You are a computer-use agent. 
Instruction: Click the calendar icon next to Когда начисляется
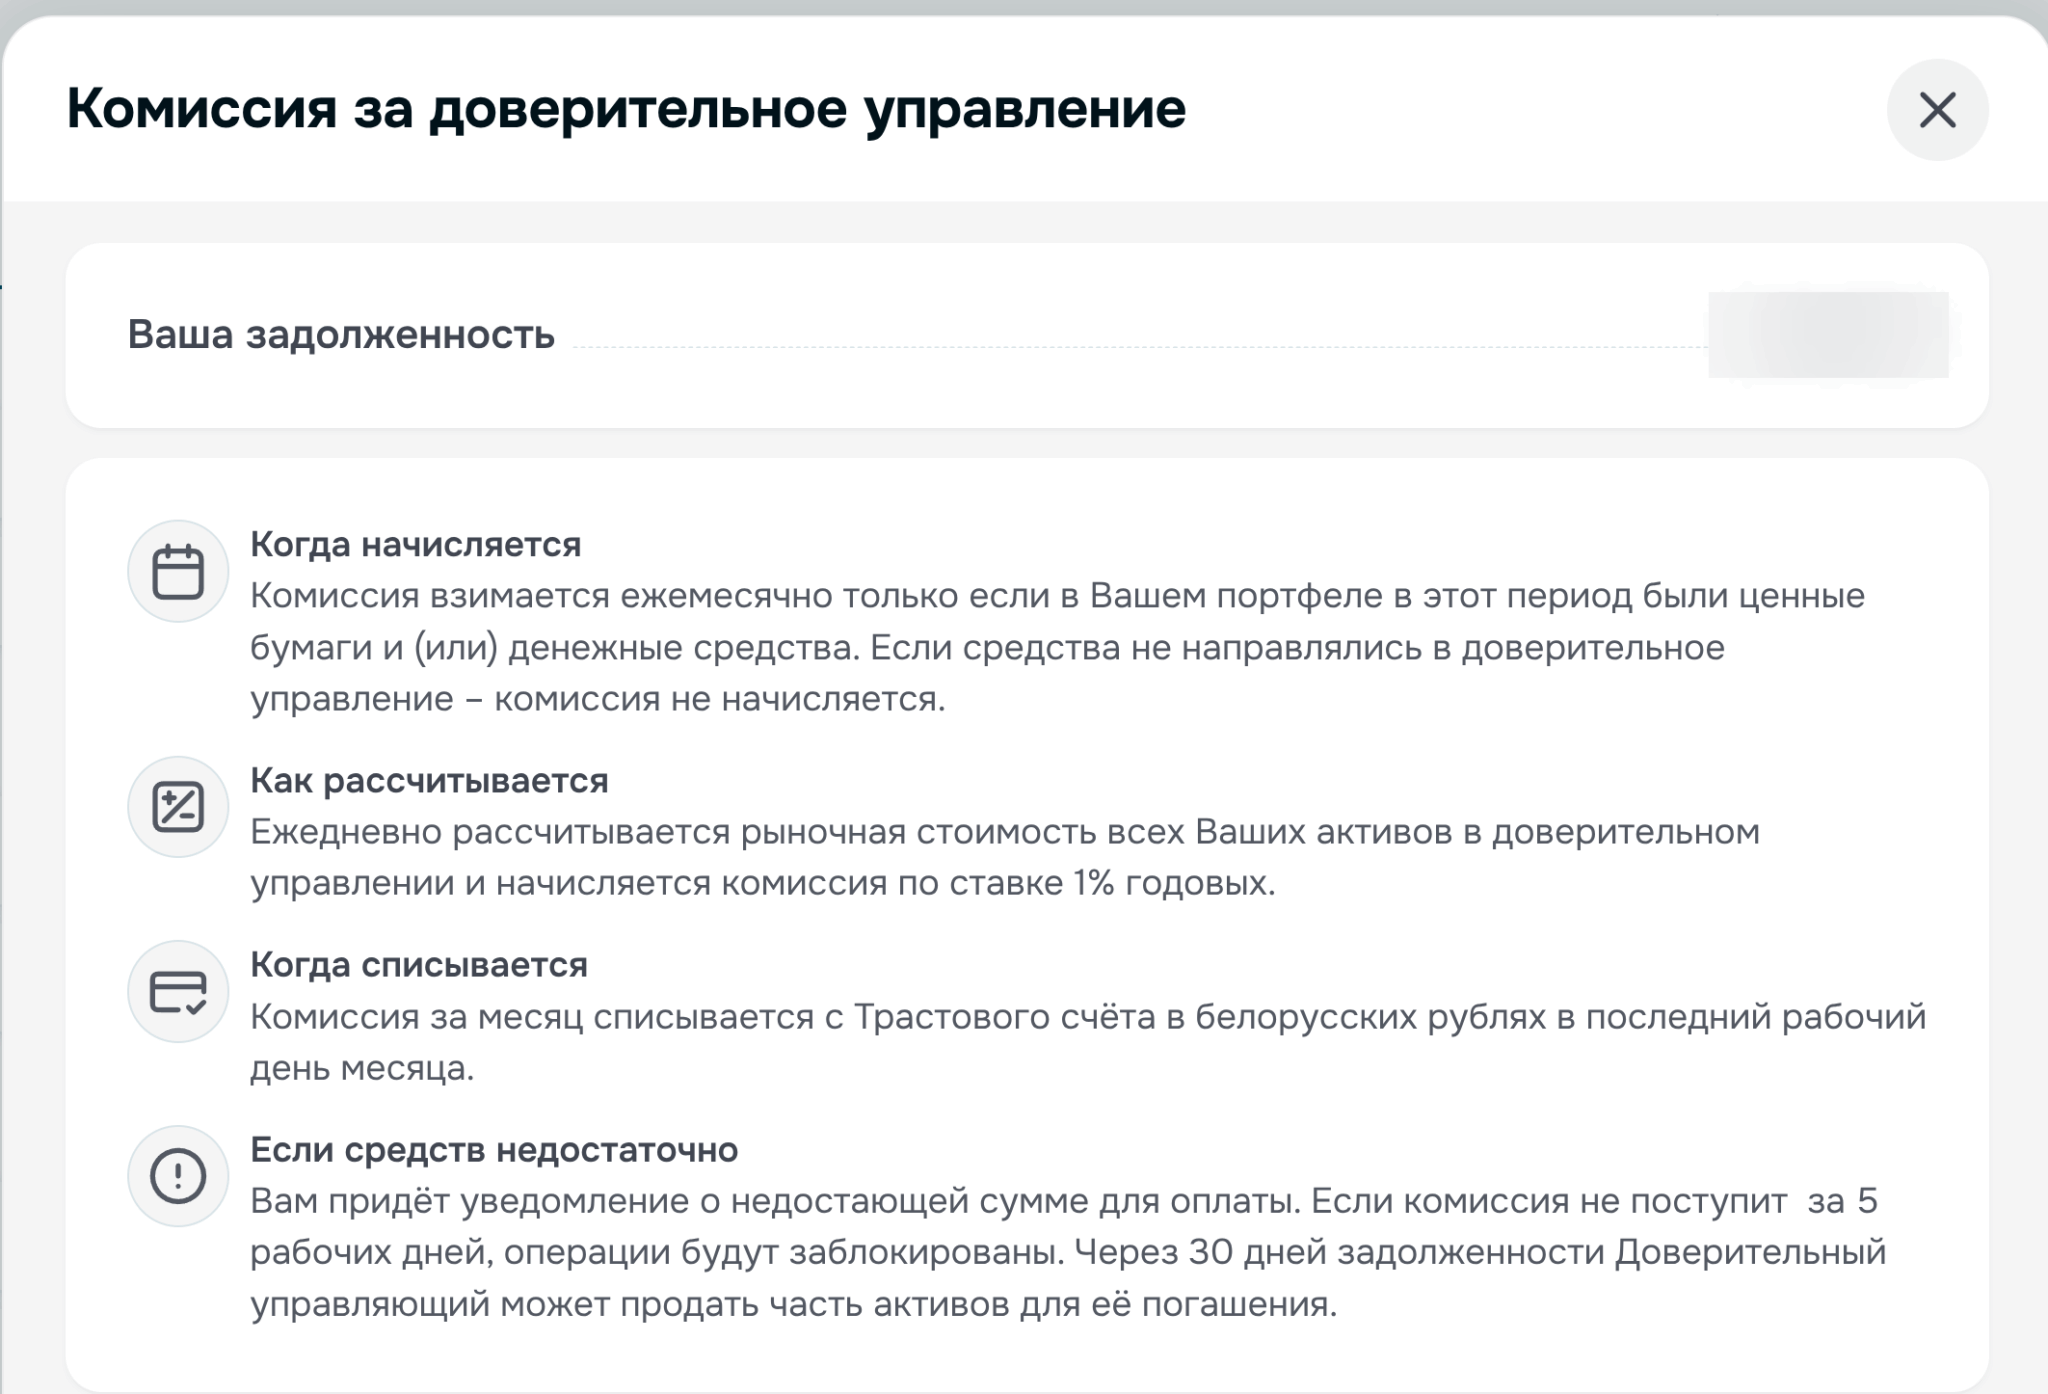(x=178, y=571)
